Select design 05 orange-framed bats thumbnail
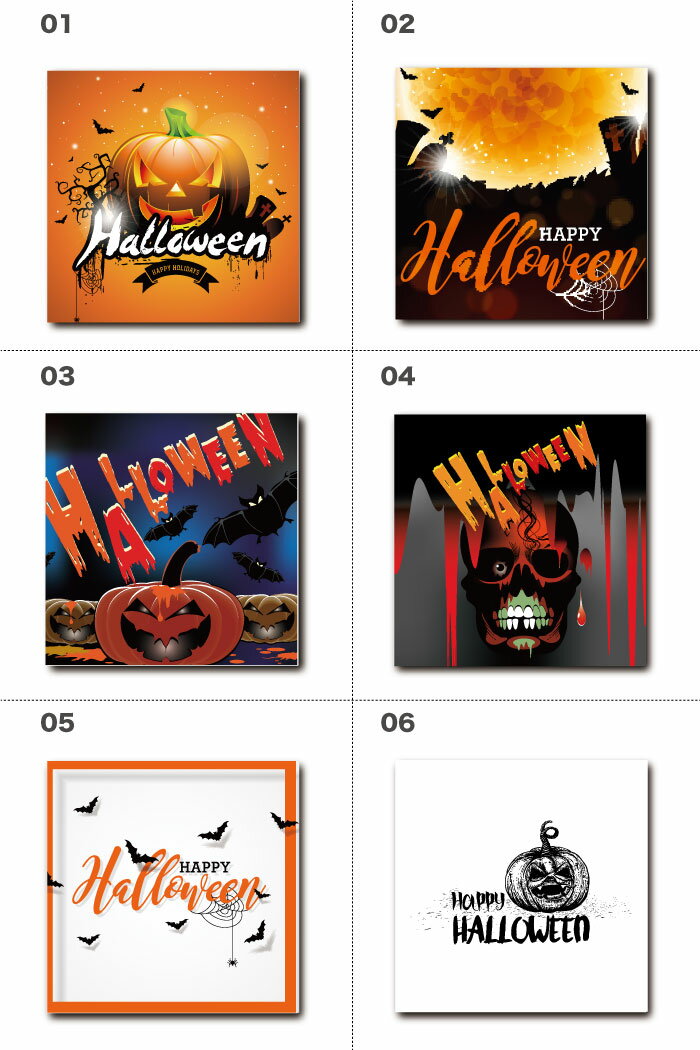The height and width of the screenshot is (1050, 700). click(x=173, y=887)
